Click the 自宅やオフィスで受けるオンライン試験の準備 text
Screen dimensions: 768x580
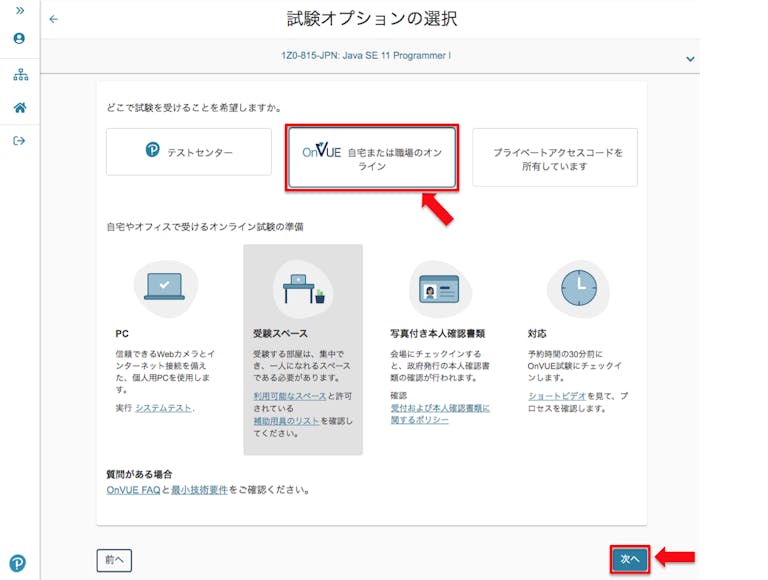tap(205, 227)
